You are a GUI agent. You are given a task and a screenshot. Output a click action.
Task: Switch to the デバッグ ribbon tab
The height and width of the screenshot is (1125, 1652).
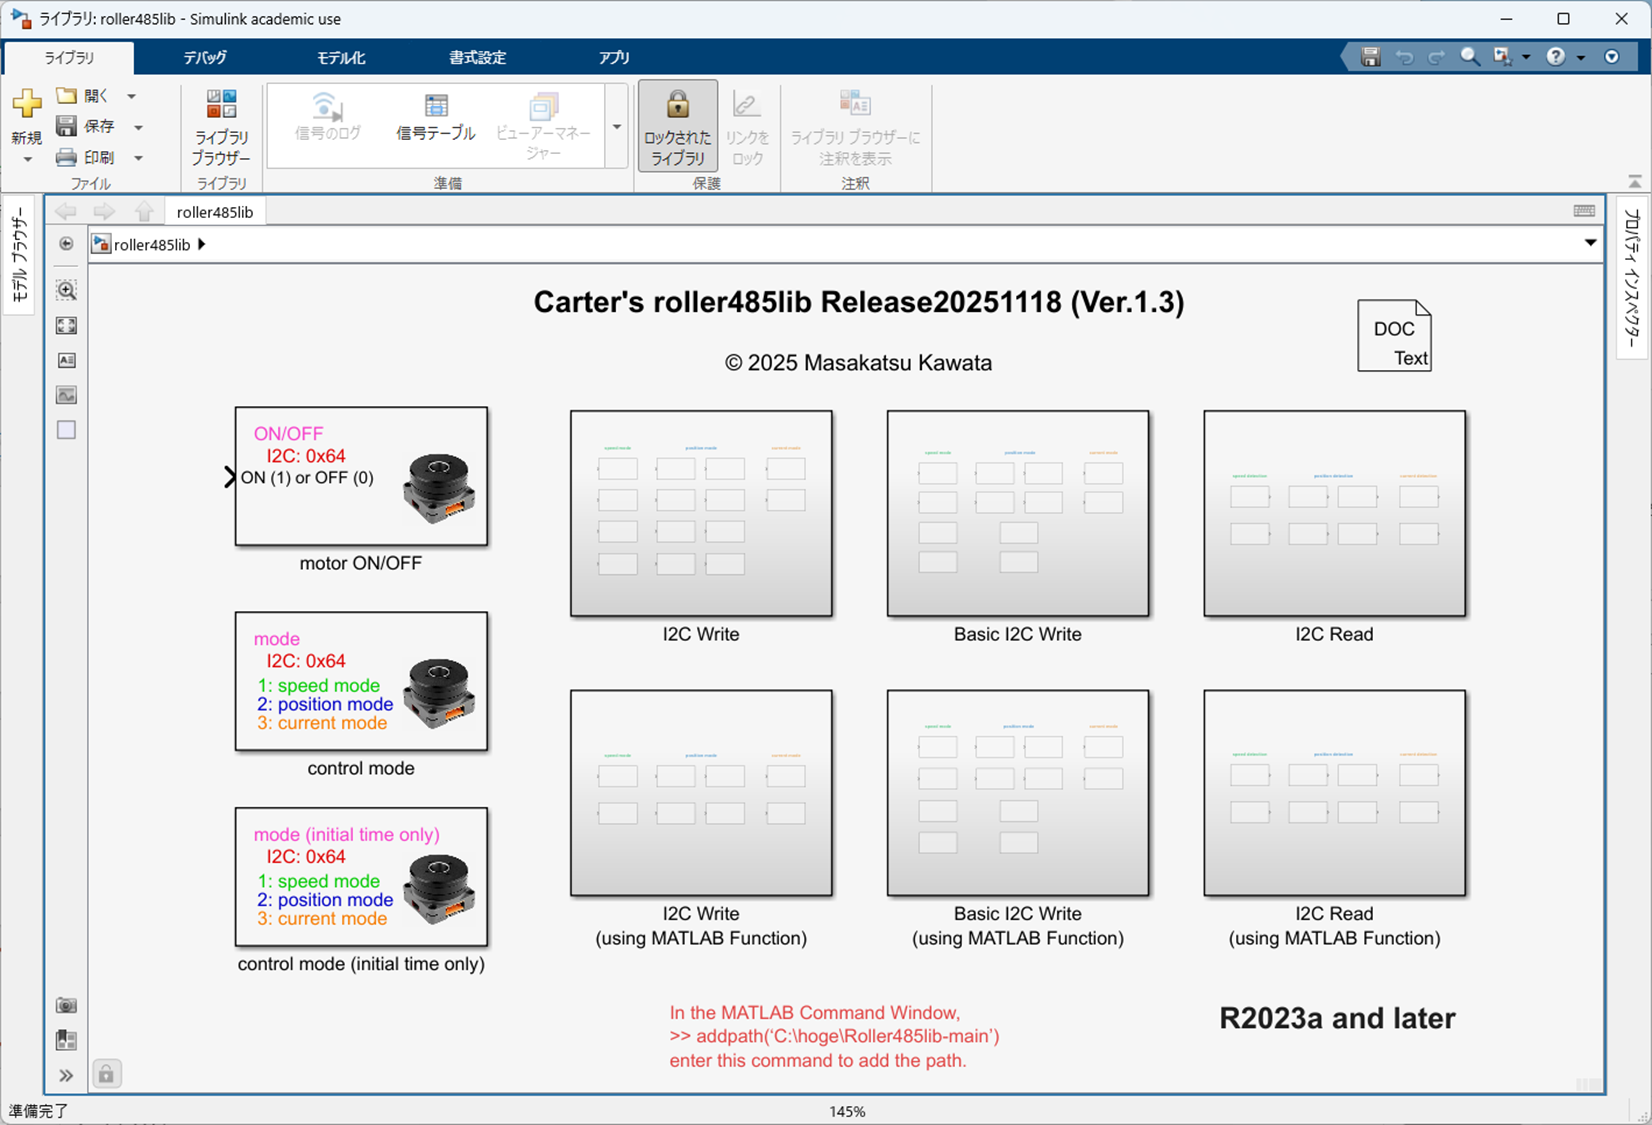pos(205,58)
